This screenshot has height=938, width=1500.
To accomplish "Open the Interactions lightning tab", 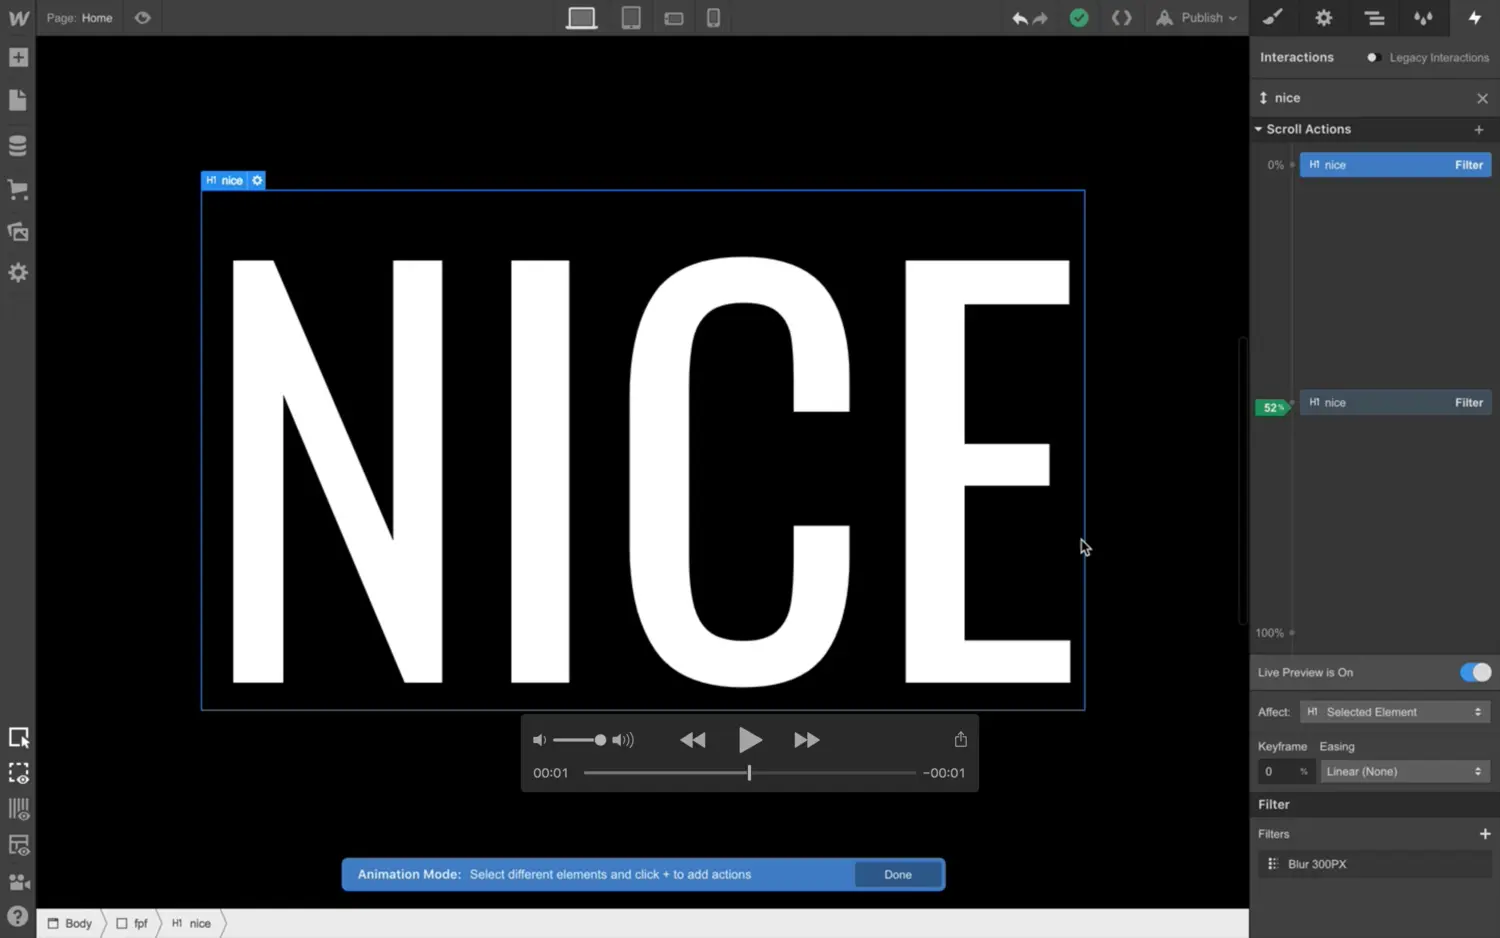I will [1475, 18].
